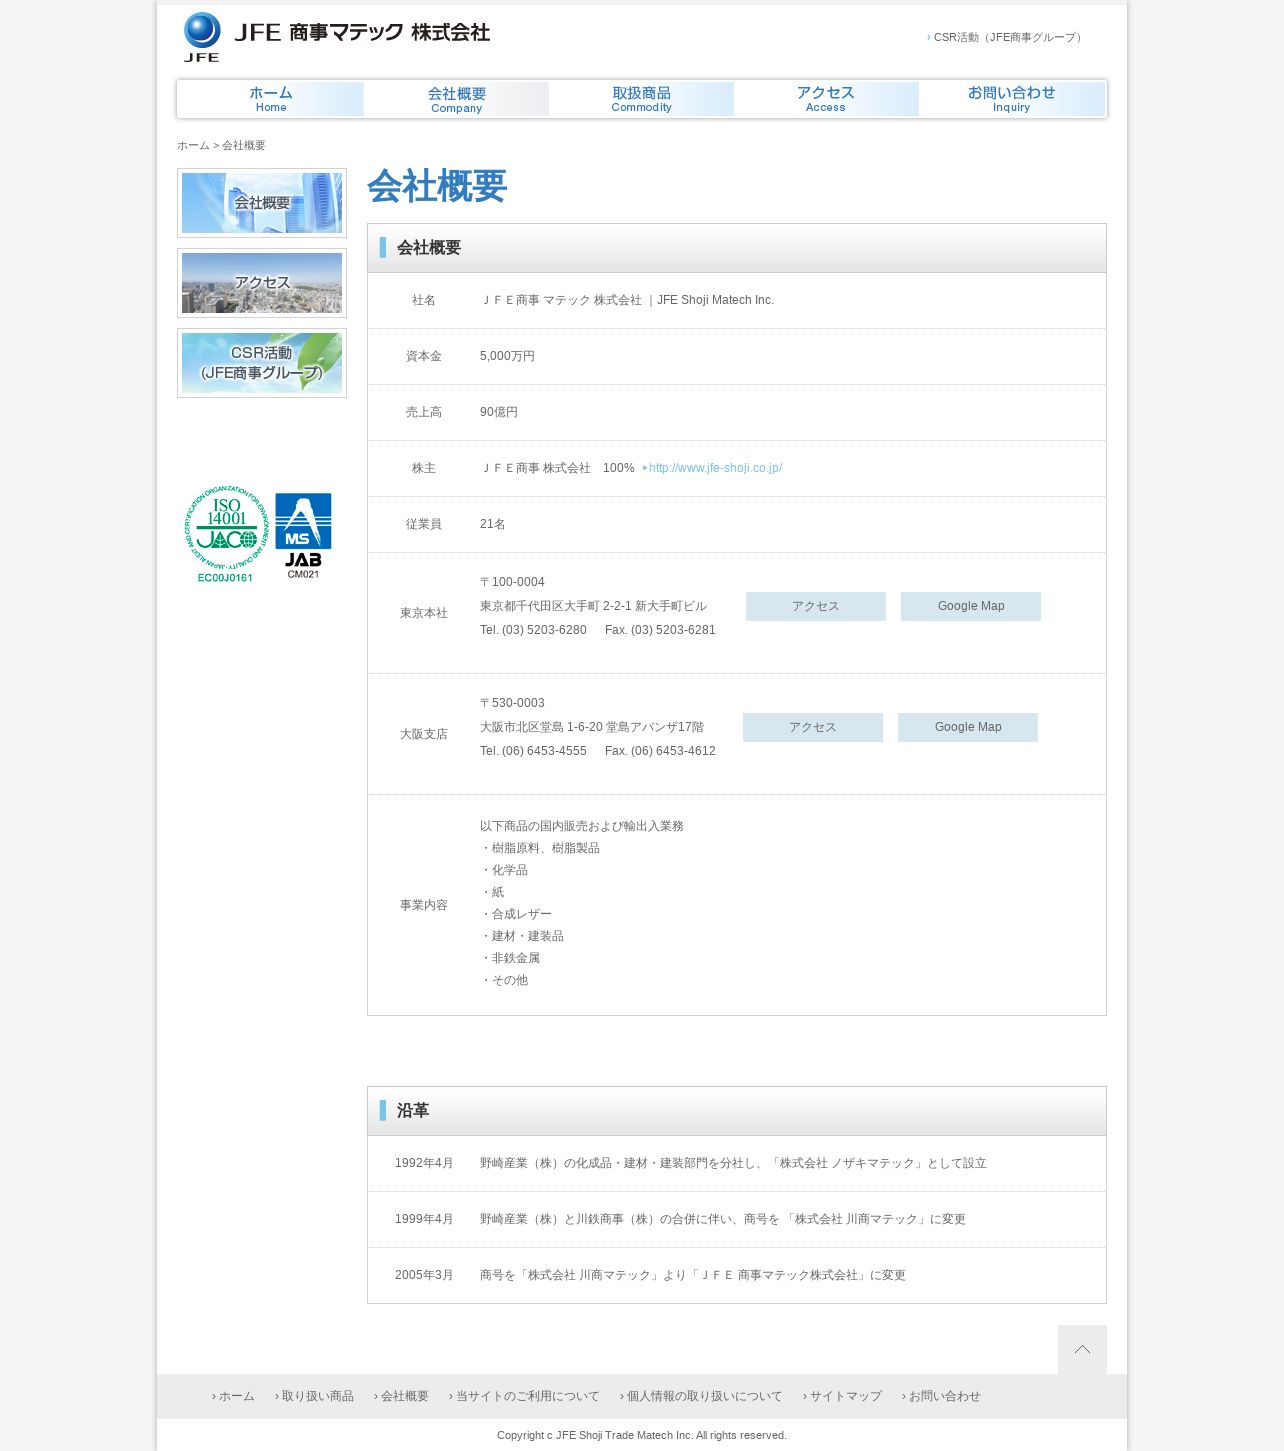
Task: Select the Osaka telephone number text
Action: point(533,751)
